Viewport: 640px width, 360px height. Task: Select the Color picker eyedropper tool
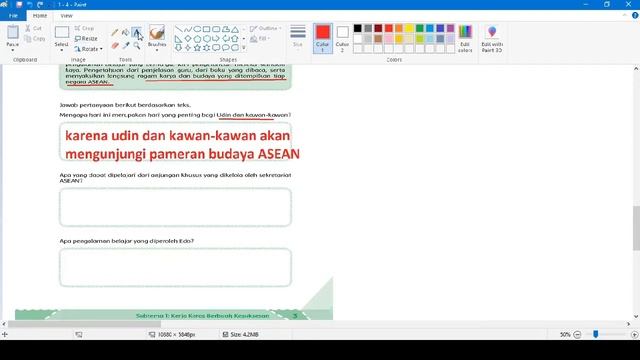click(126, 45)
